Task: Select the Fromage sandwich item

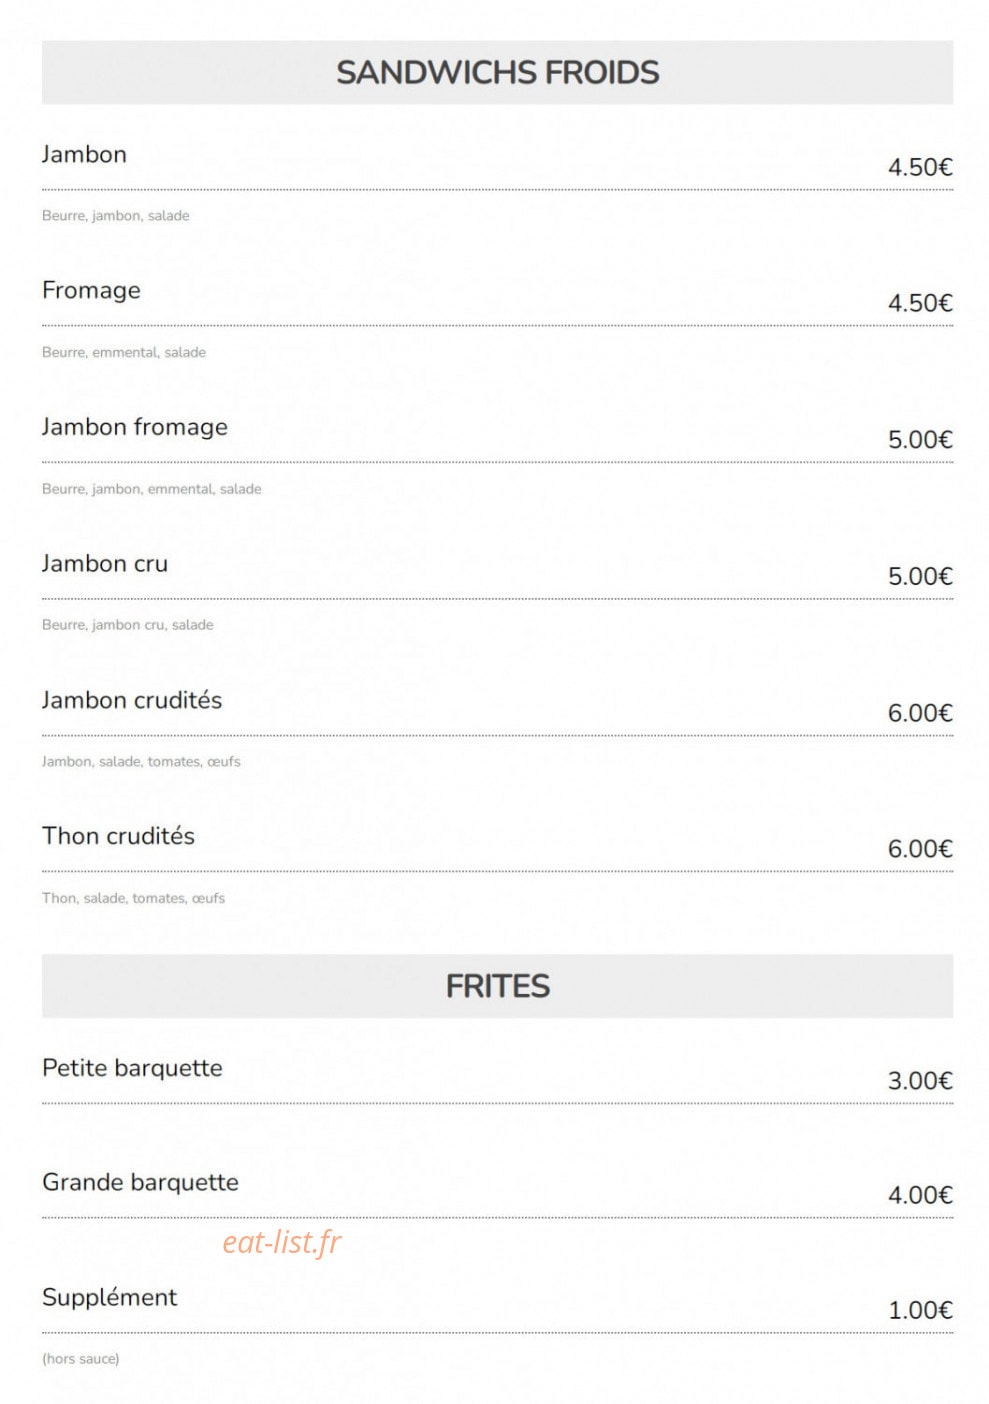Action: pos(91,290)
